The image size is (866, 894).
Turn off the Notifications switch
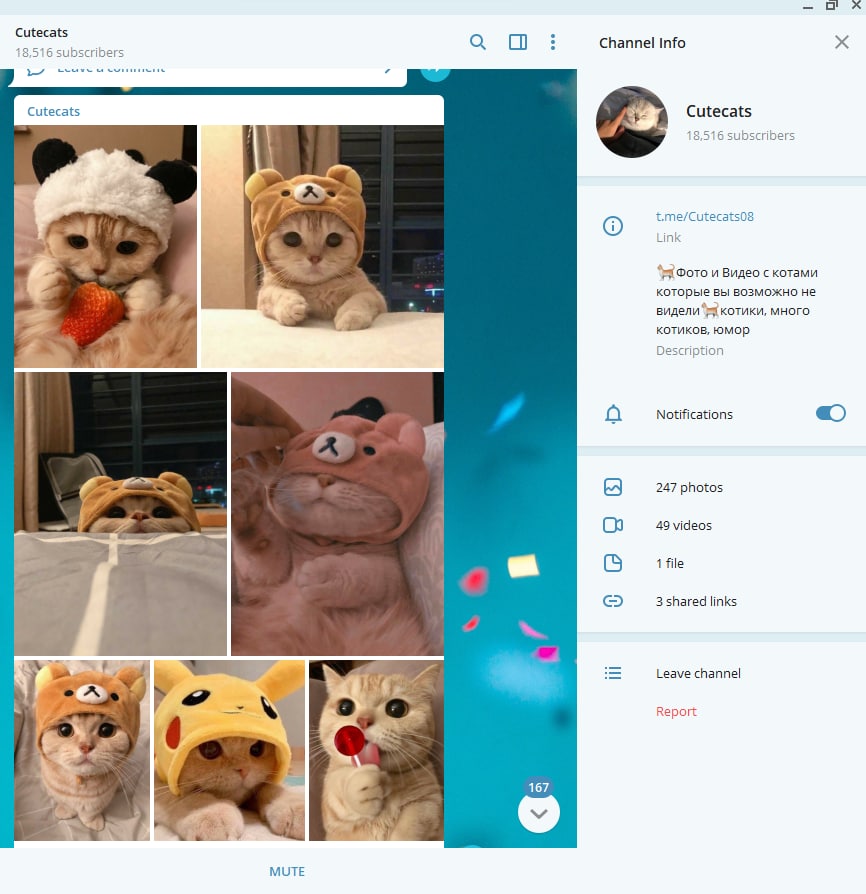(831, 413)
